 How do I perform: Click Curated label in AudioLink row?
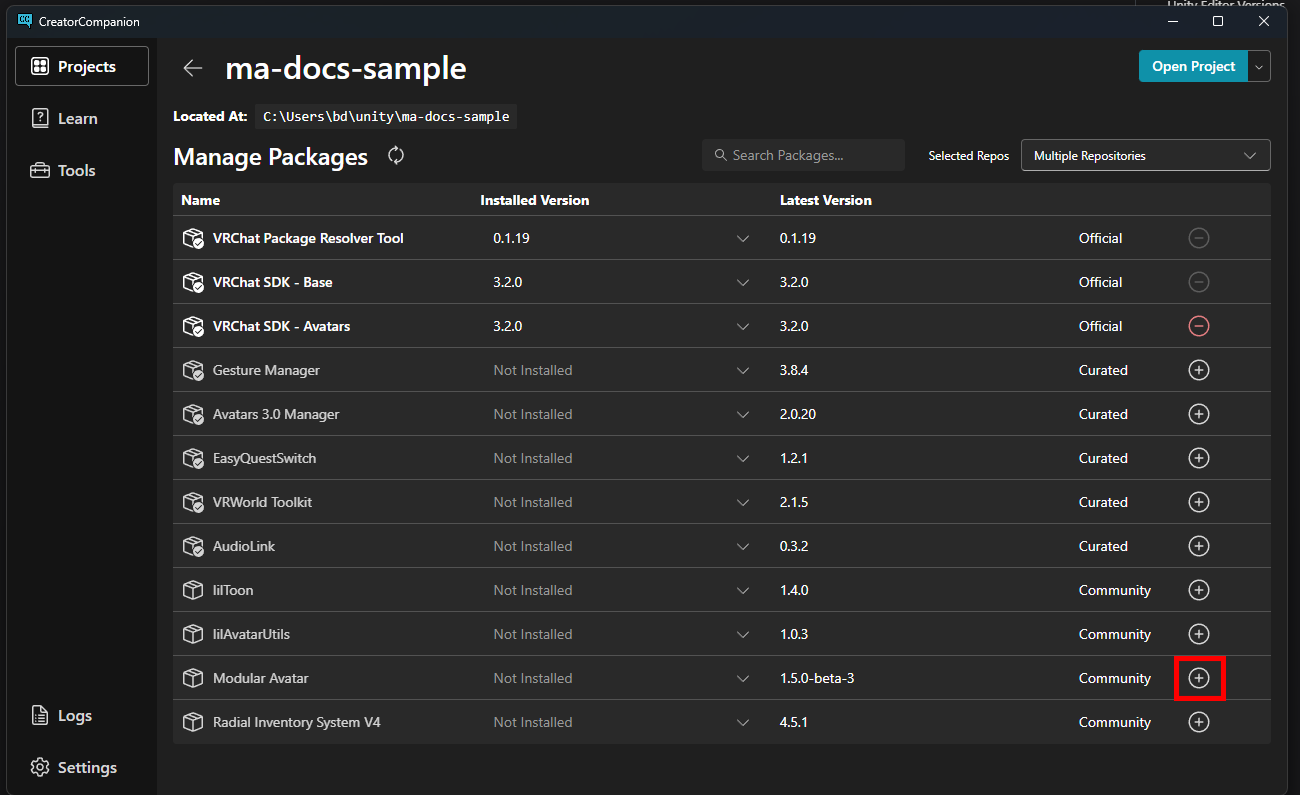[1103, 546]
